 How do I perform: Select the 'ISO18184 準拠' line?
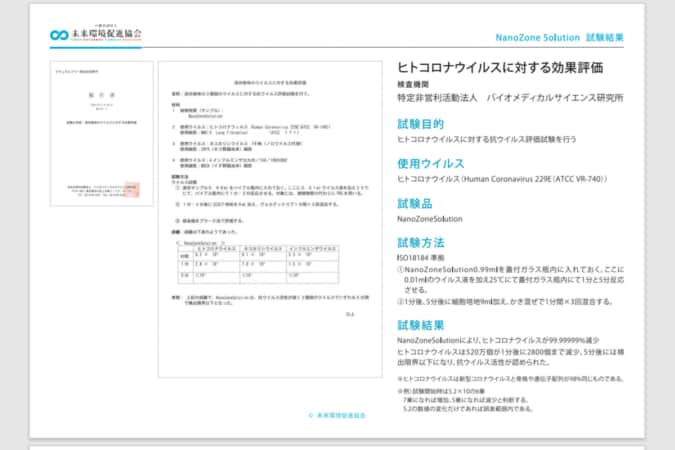coord(420,258)
